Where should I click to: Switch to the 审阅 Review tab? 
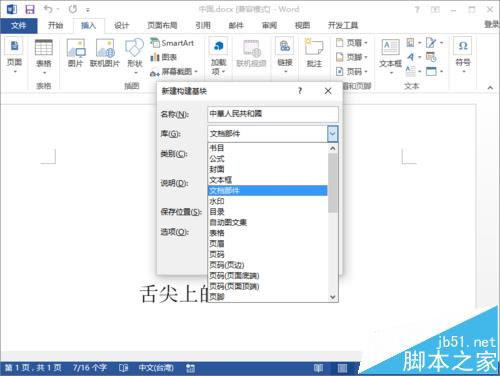pos(269,25)
